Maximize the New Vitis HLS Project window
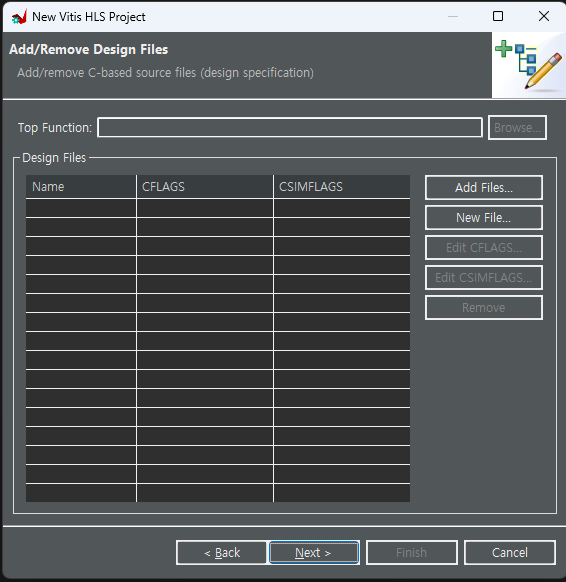 [x=498, y=16]
